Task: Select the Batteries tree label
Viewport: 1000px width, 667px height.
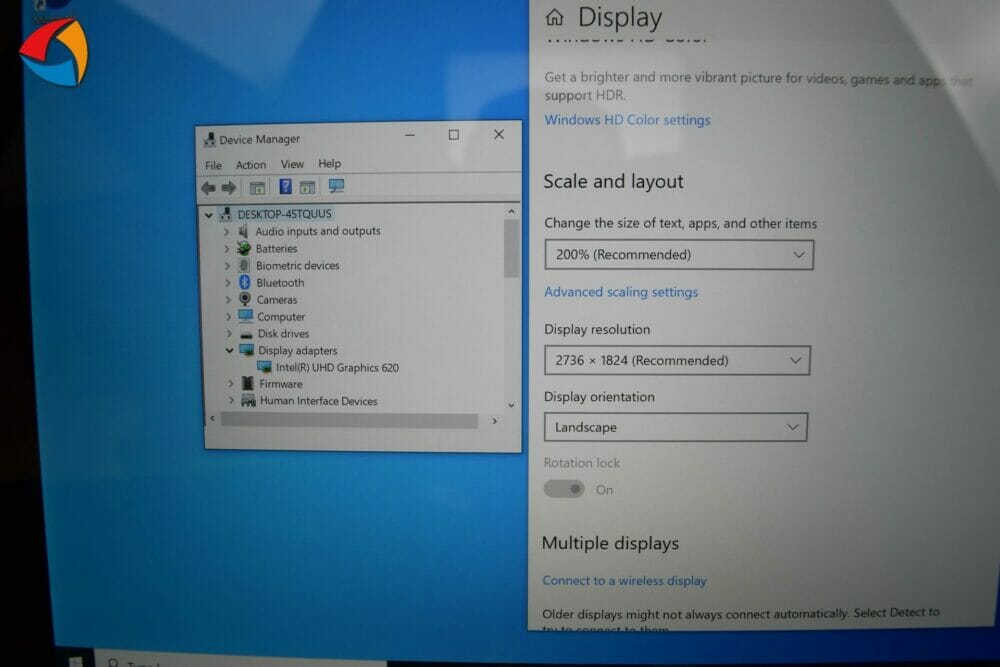Action: pos(276,249)
